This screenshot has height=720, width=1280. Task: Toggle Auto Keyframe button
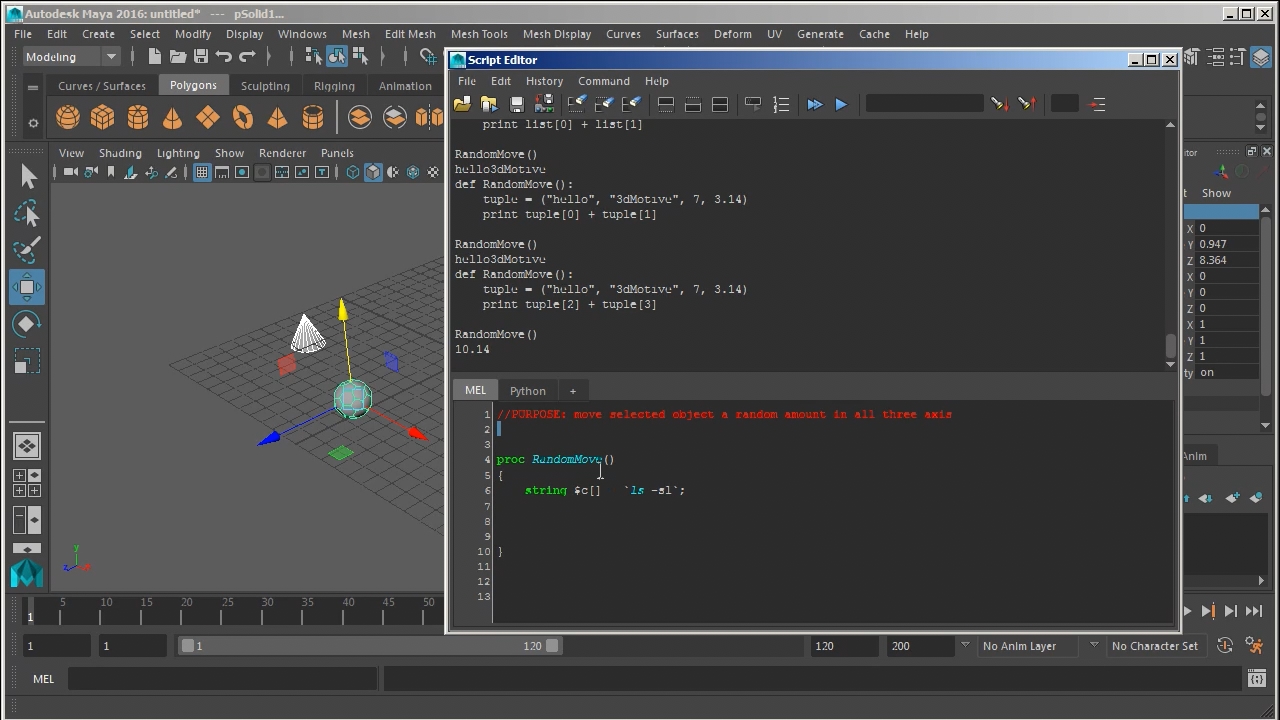pyautogui.click(x=1225, y=646)
